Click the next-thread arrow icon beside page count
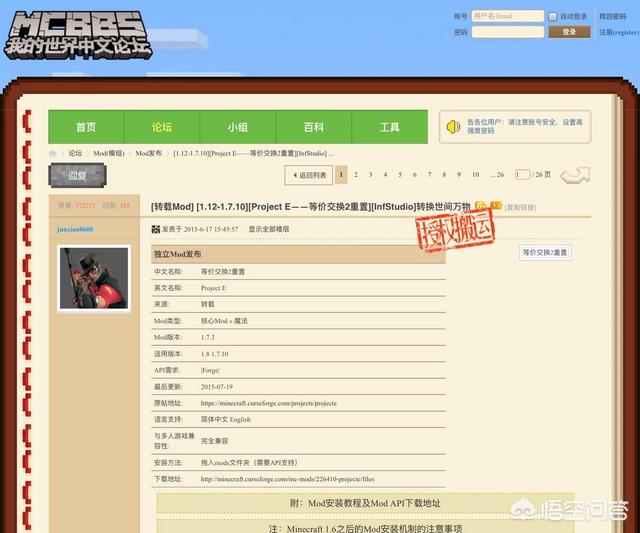 [575, 175]
